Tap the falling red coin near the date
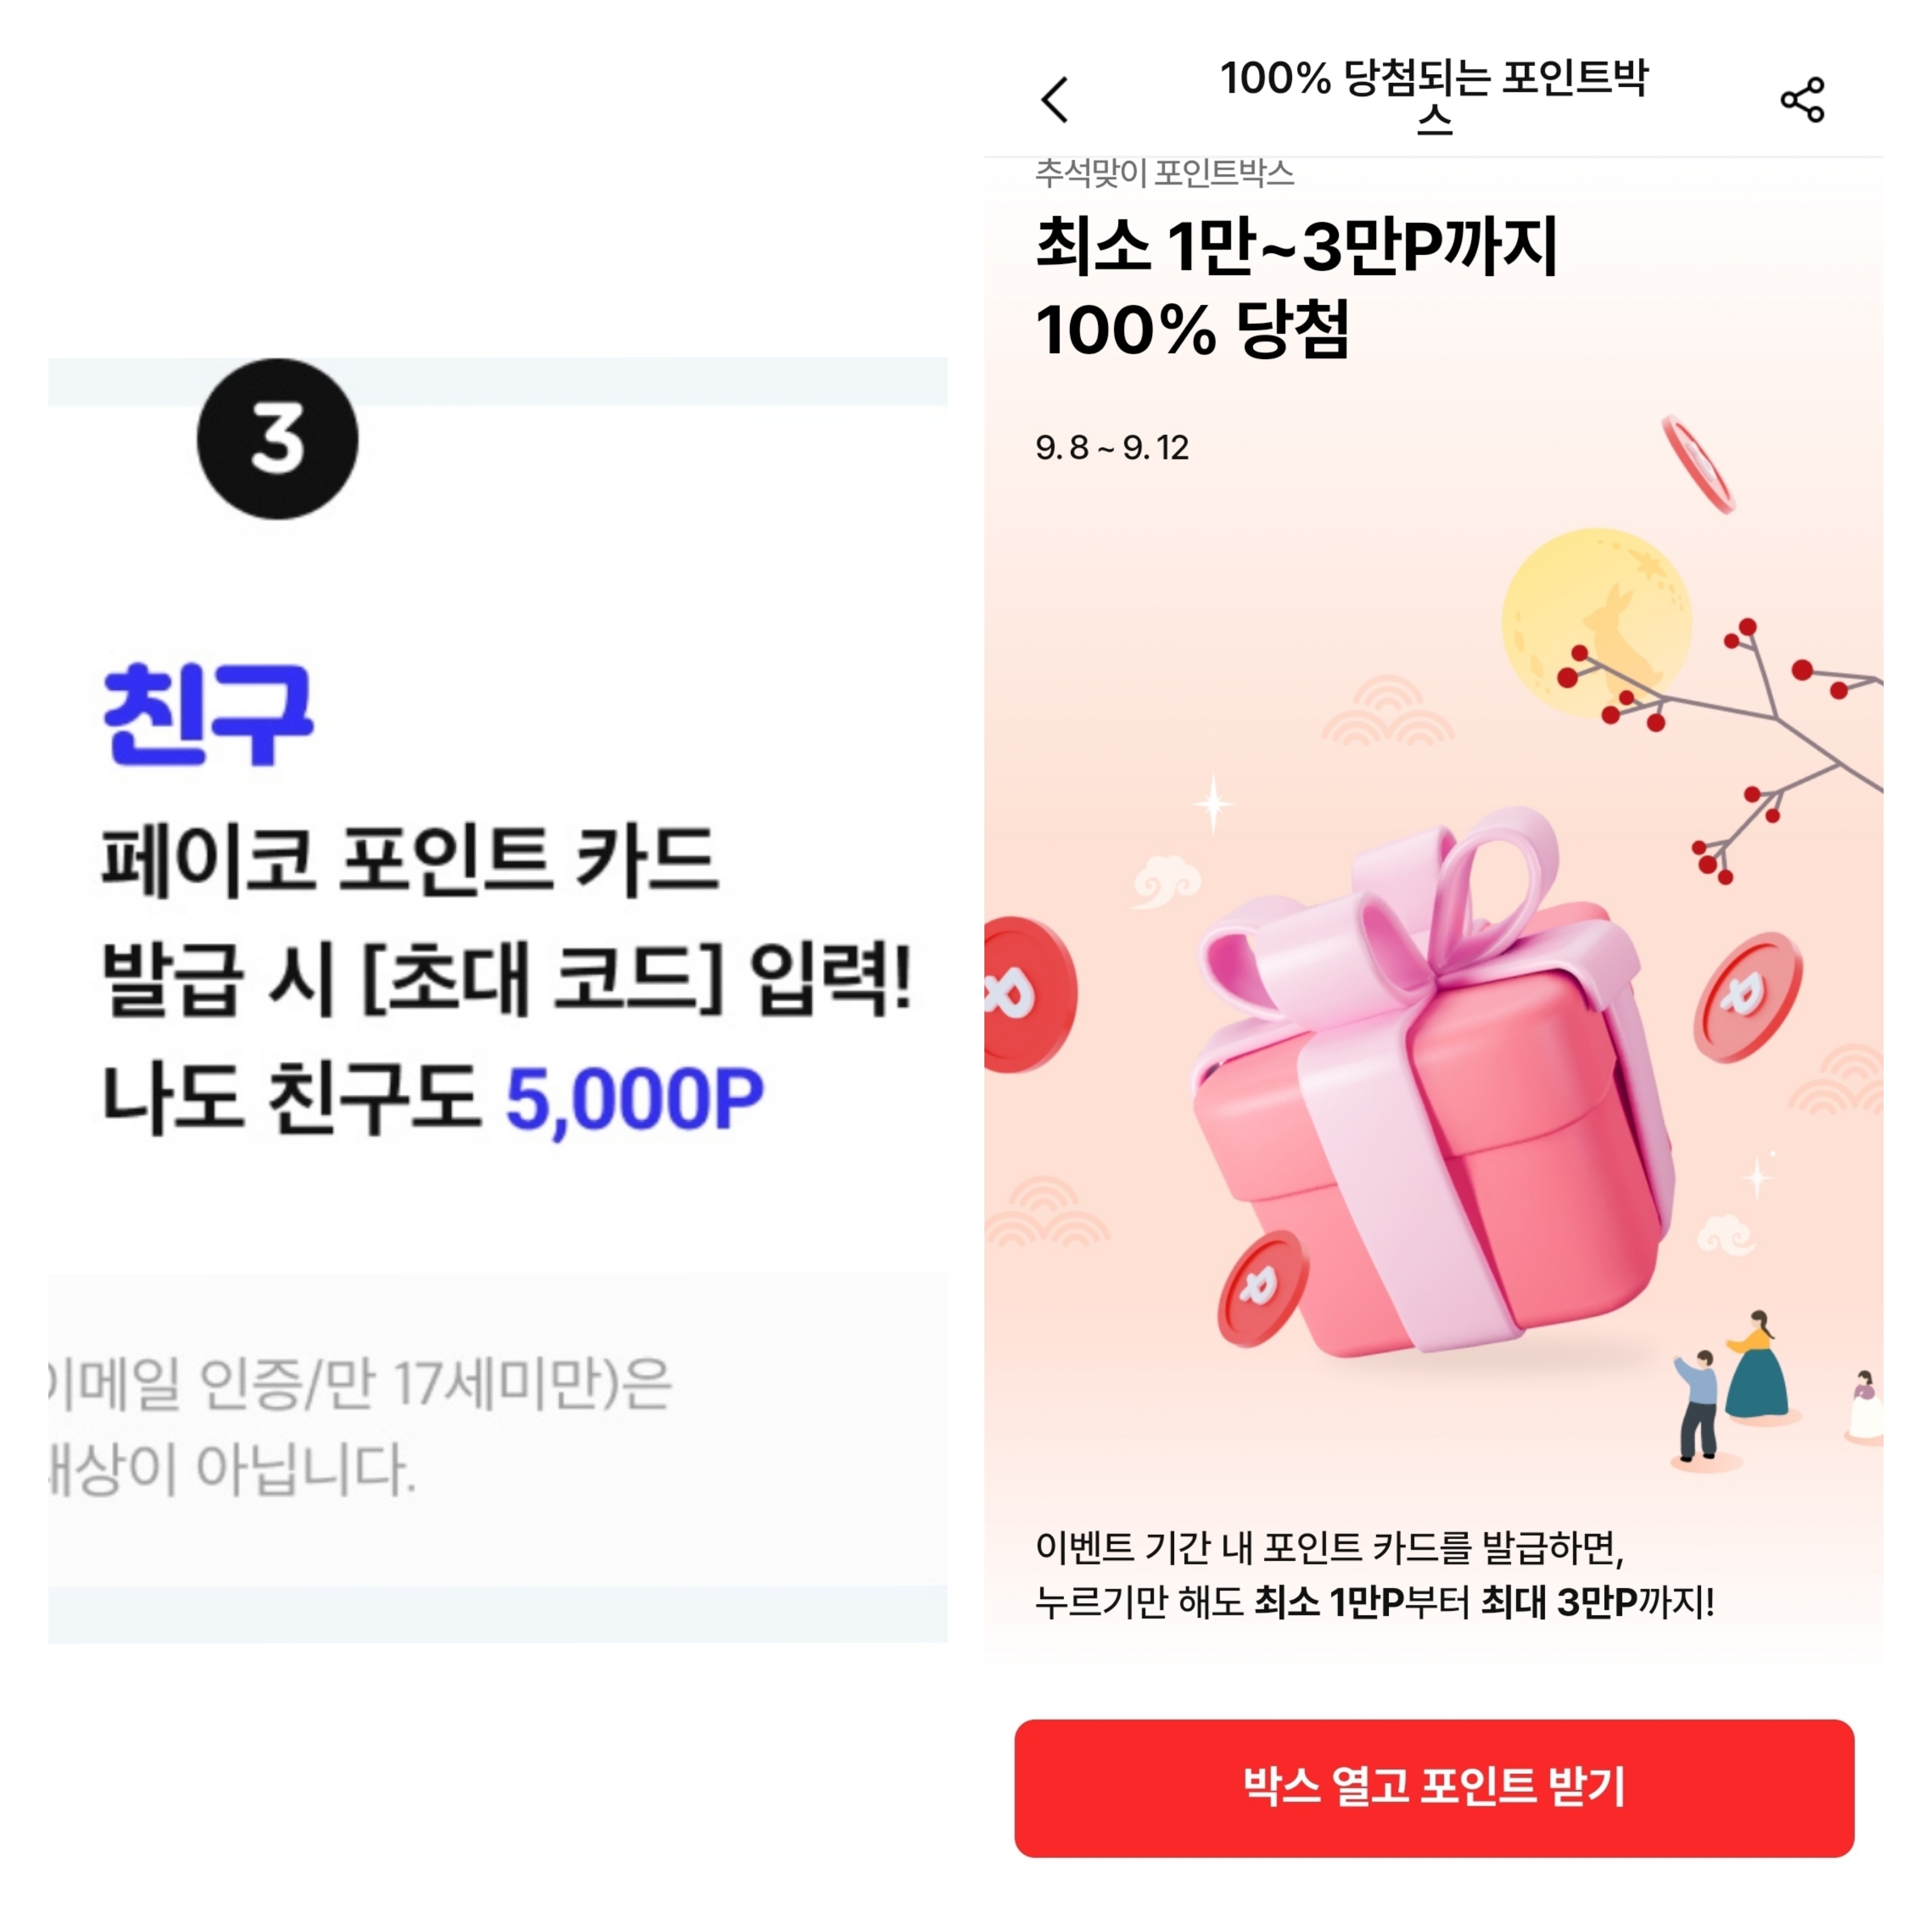 click(1697, 465)
